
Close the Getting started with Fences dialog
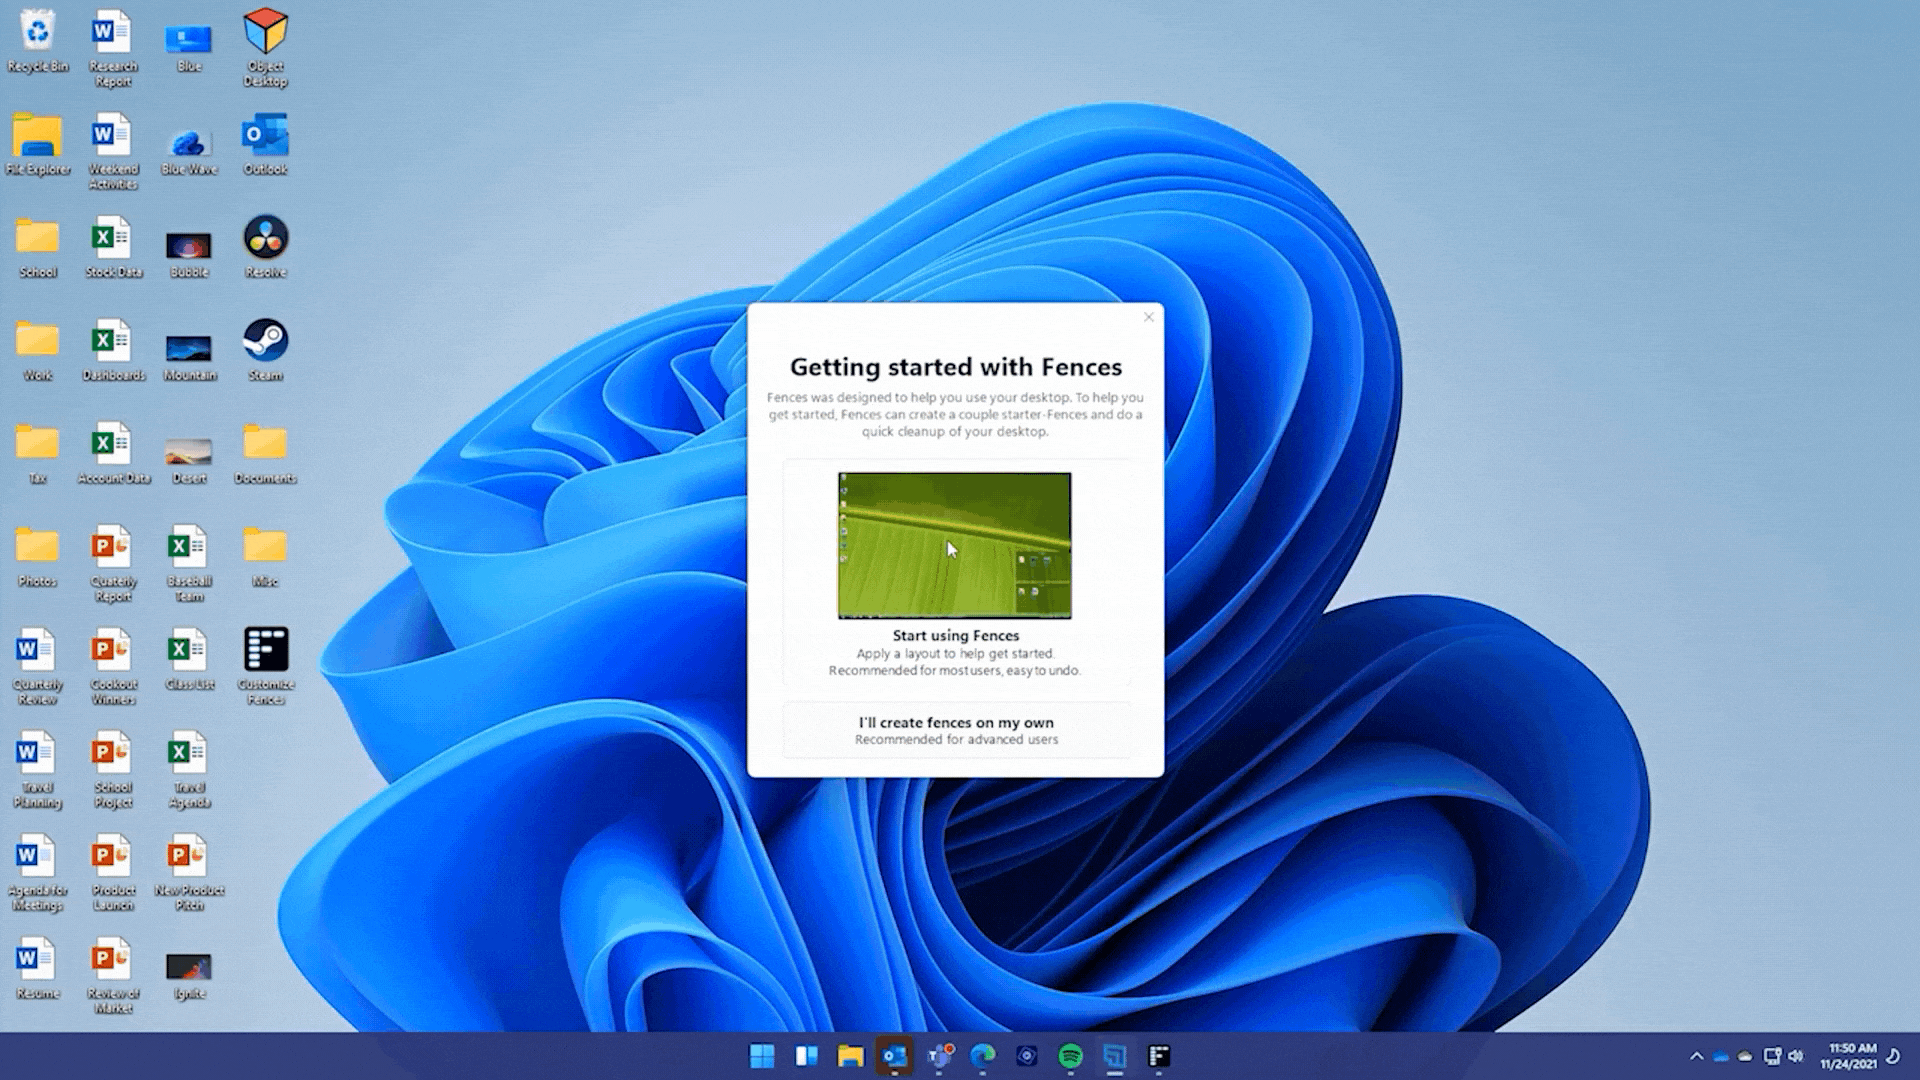click(1148, 317)
